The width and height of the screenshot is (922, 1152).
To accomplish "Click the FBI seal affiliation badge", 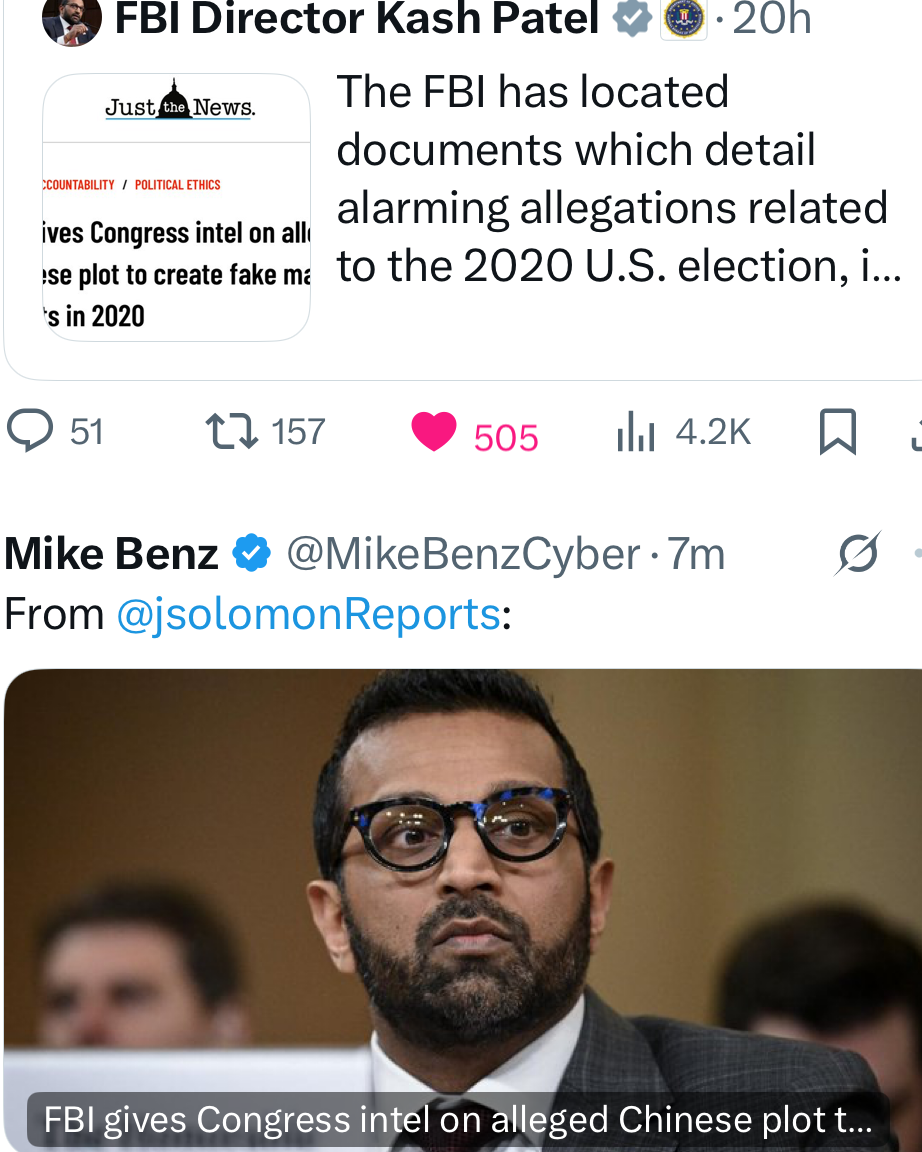I will click(684, 18).
